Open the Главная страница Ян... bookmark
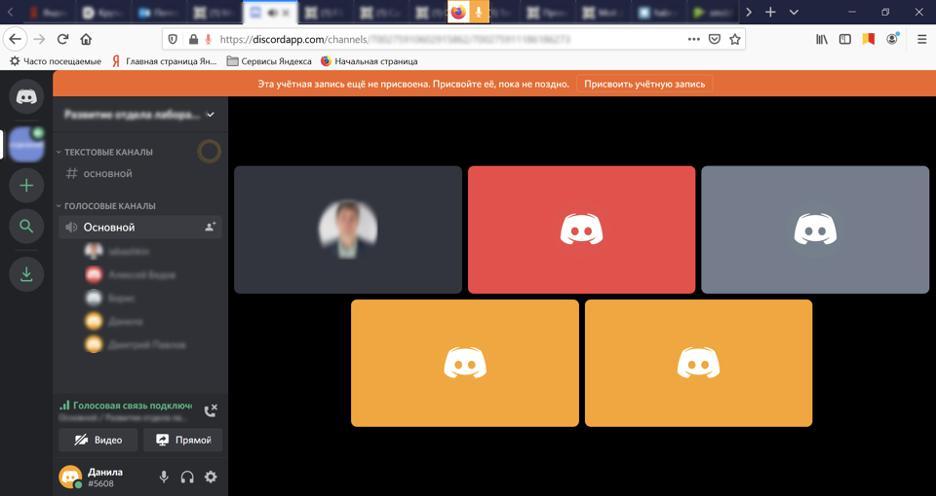The height and width of the screenshot is (496, 936). 164,61
